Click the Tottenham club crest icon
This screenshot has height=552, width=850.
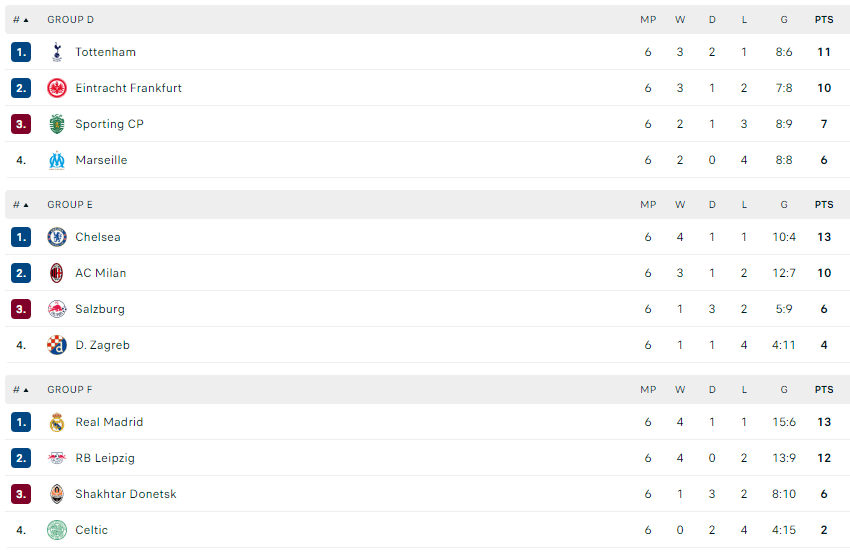point(57,52)
